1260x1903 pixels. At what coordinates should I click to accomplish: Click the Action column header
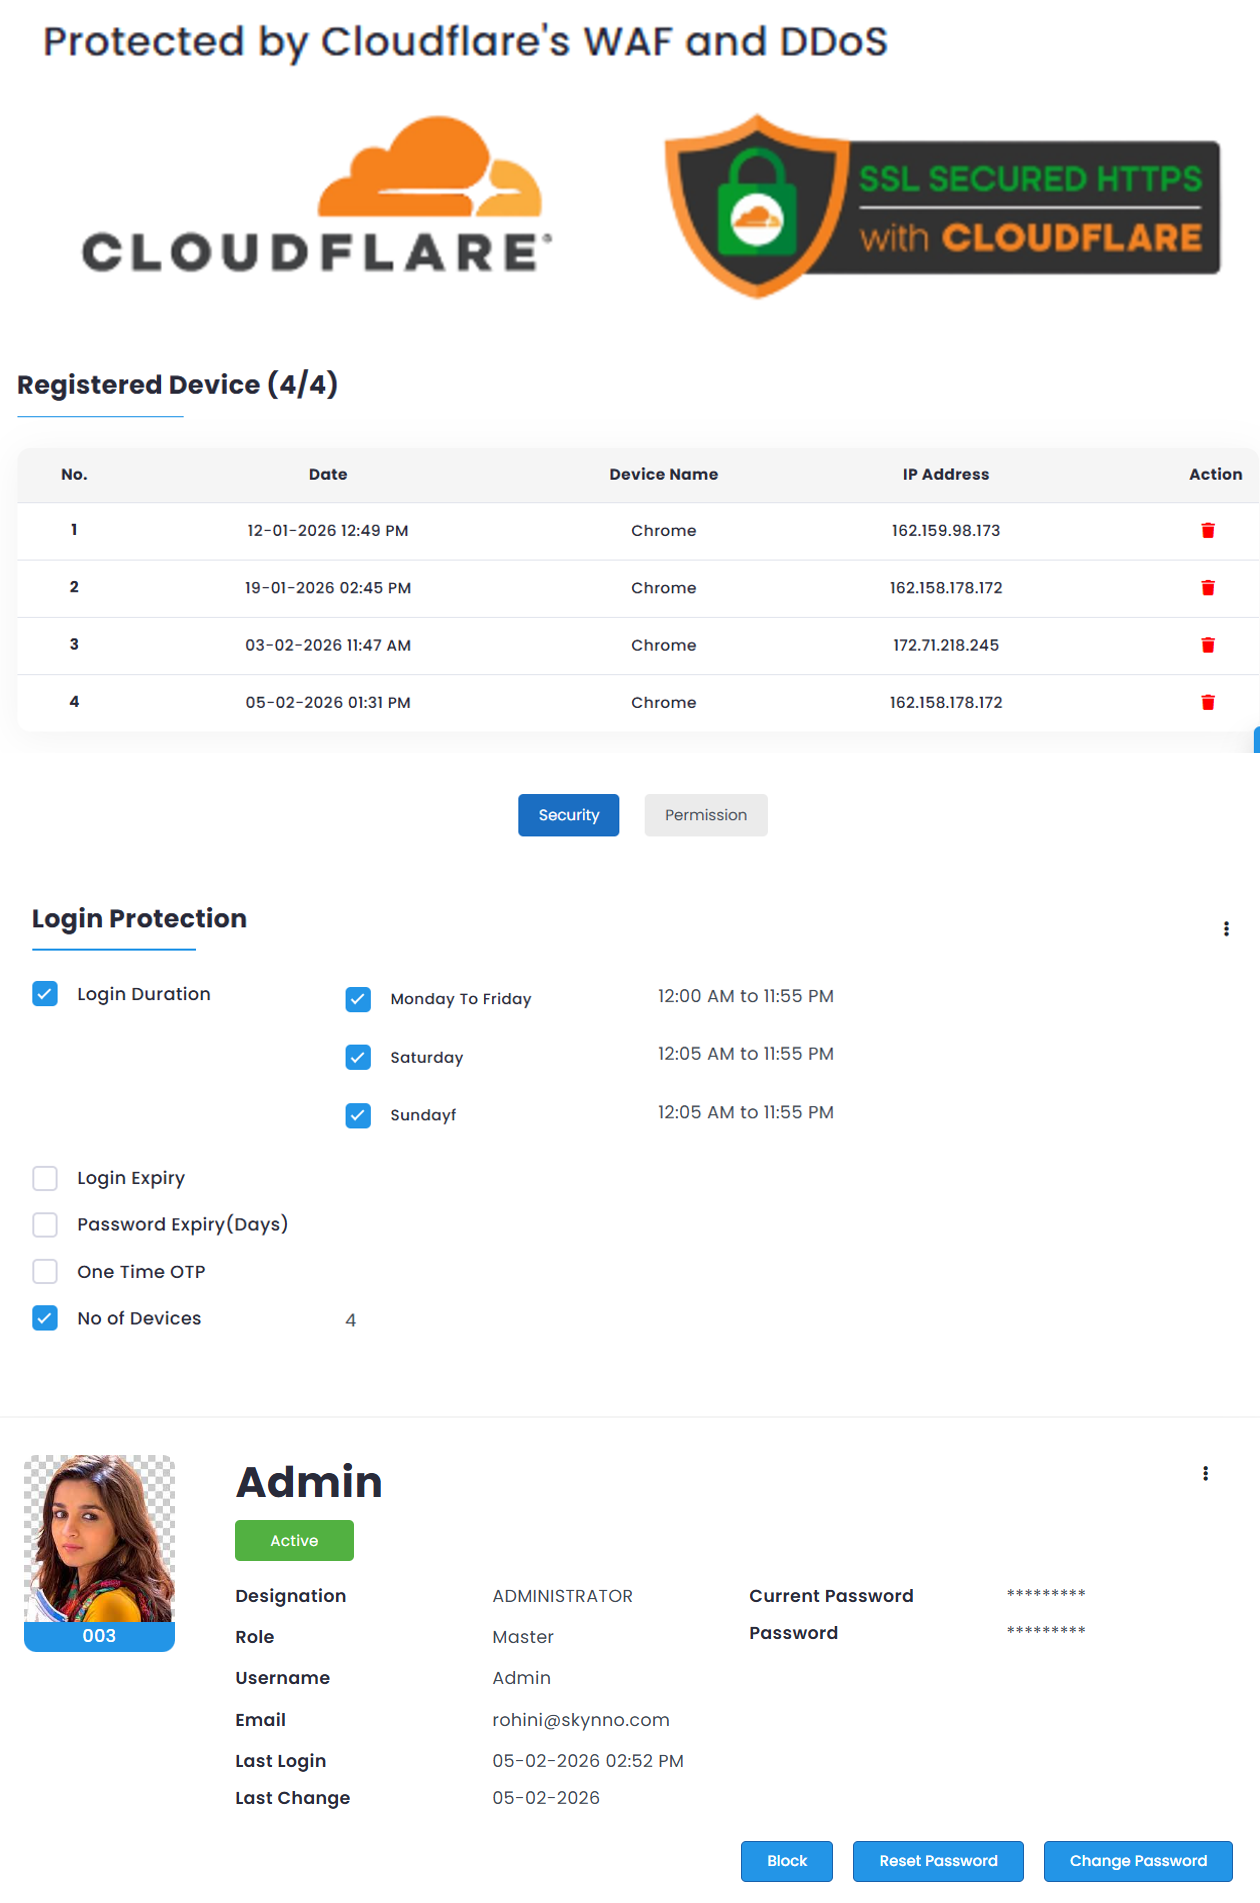(1215, 474)
